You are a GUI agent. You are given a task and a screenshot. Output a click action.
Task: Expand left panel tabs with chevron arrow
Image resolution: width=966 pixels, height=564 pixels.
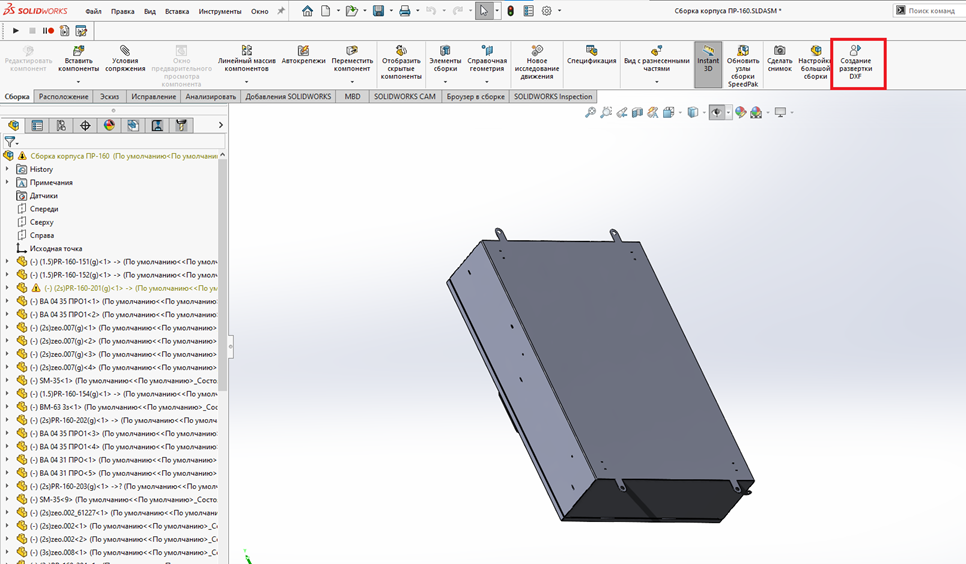221,125
